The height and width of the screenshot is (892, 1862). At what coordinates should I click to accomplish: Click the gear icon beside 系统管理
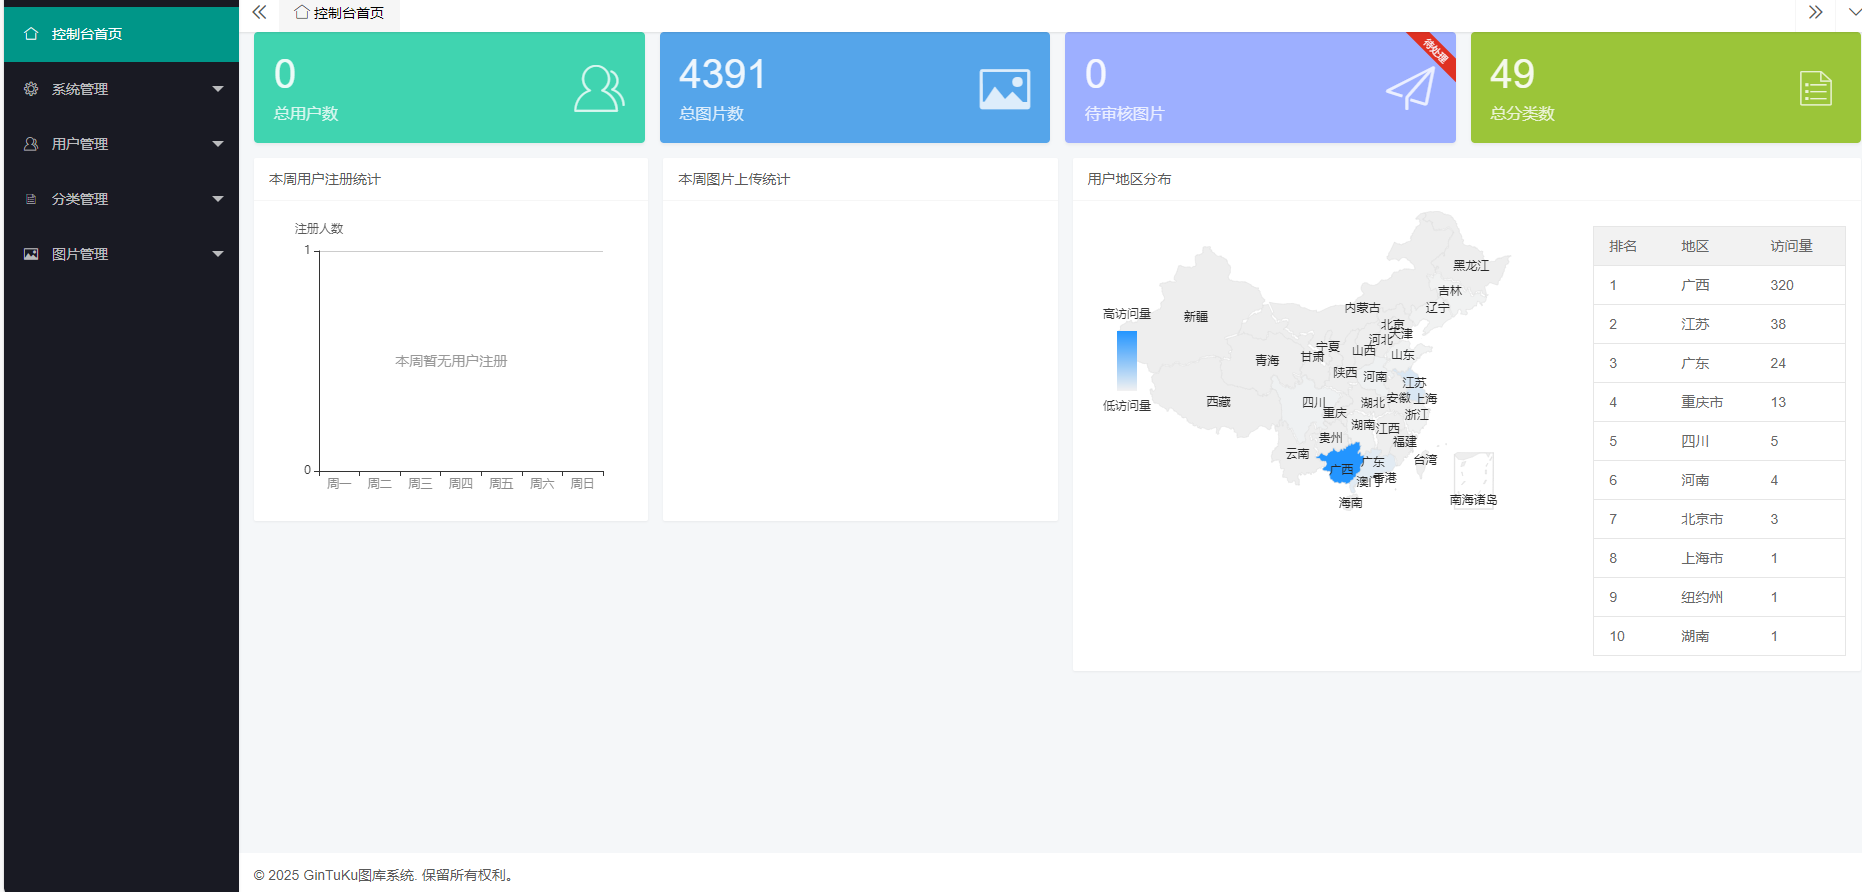31,89
